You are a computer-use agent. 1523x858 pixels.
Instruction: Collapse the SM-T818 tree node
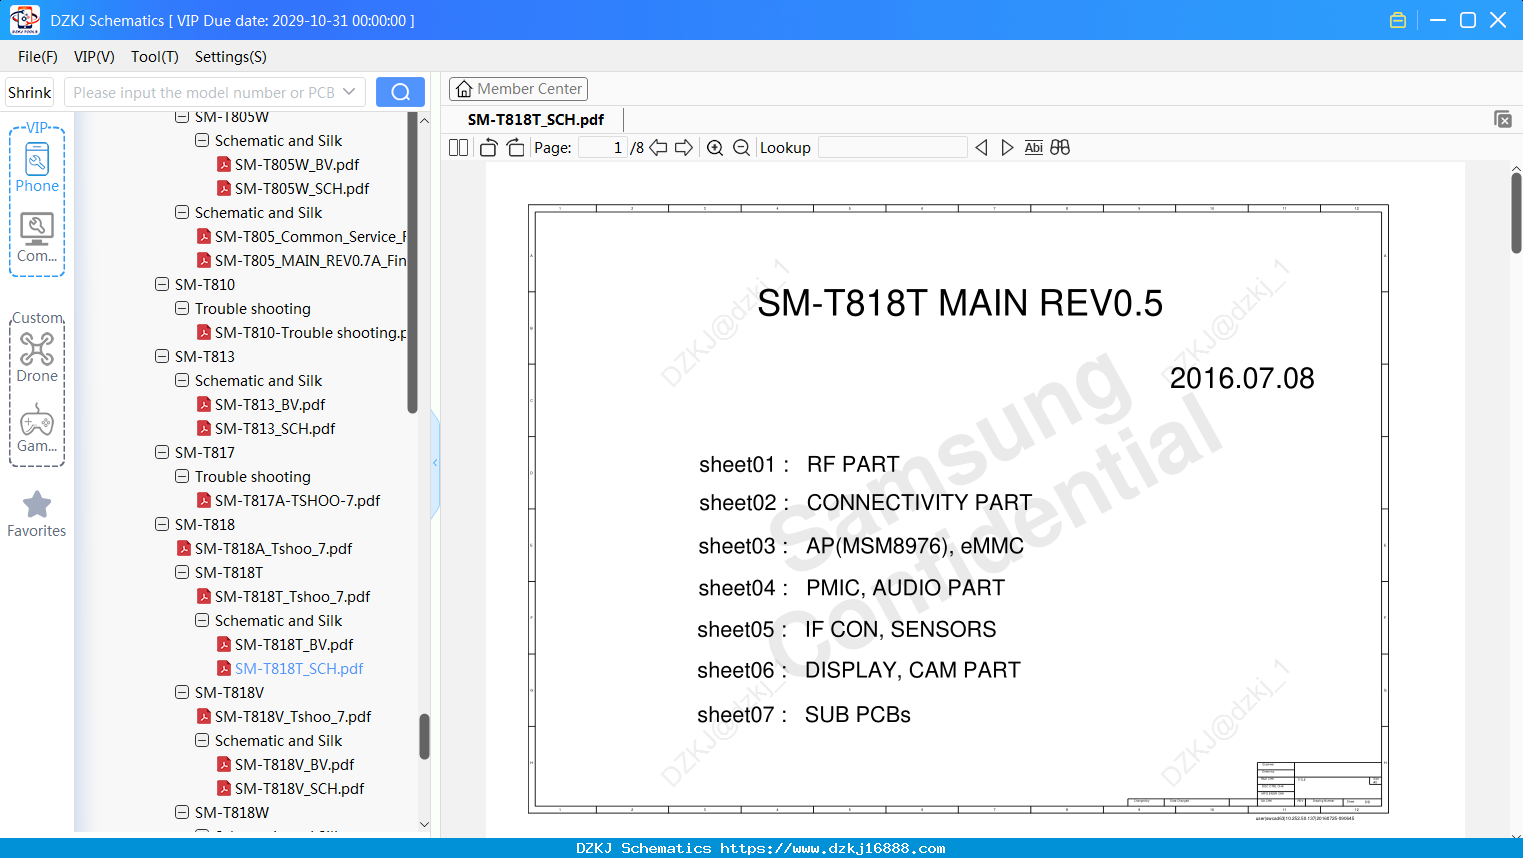[x=162, y=524]
